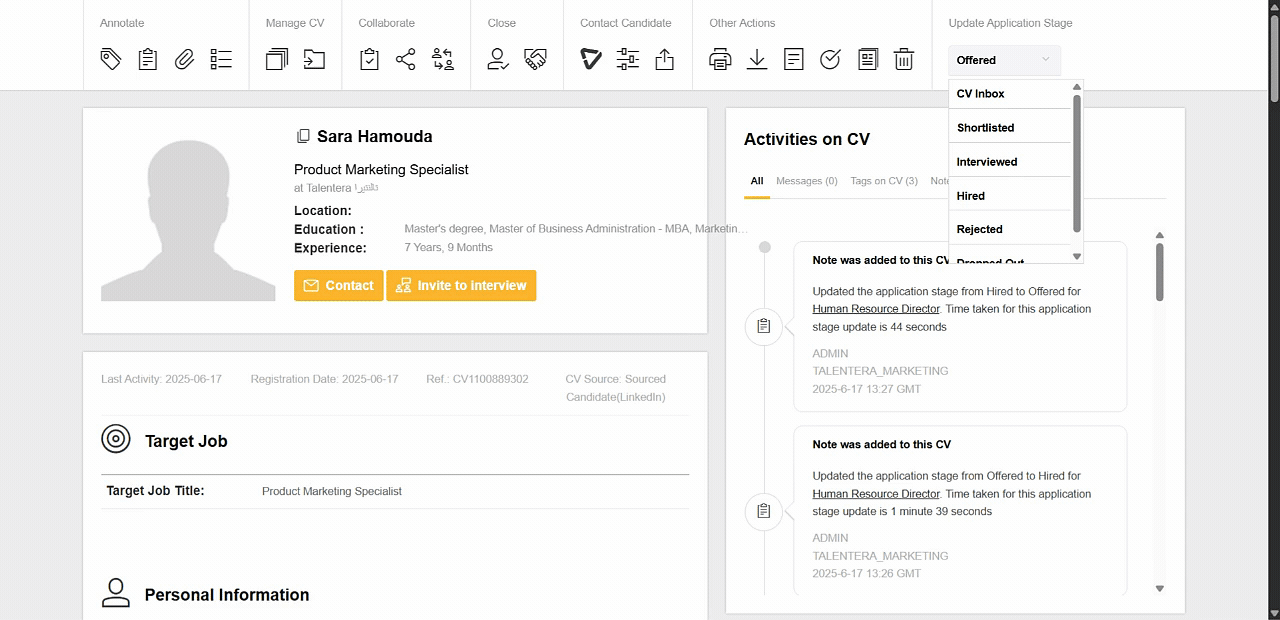This screenshot has width=1280, height=620.
Task: Click the copy icon beside Sara Hamouda
Action: point(303,136)
